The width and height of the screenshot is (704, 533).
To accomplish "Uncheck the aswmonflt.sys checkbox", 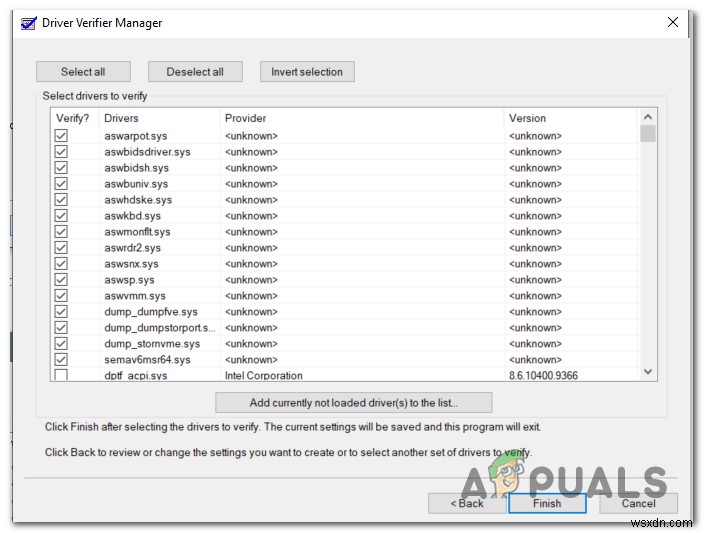I will coord(61,232).
